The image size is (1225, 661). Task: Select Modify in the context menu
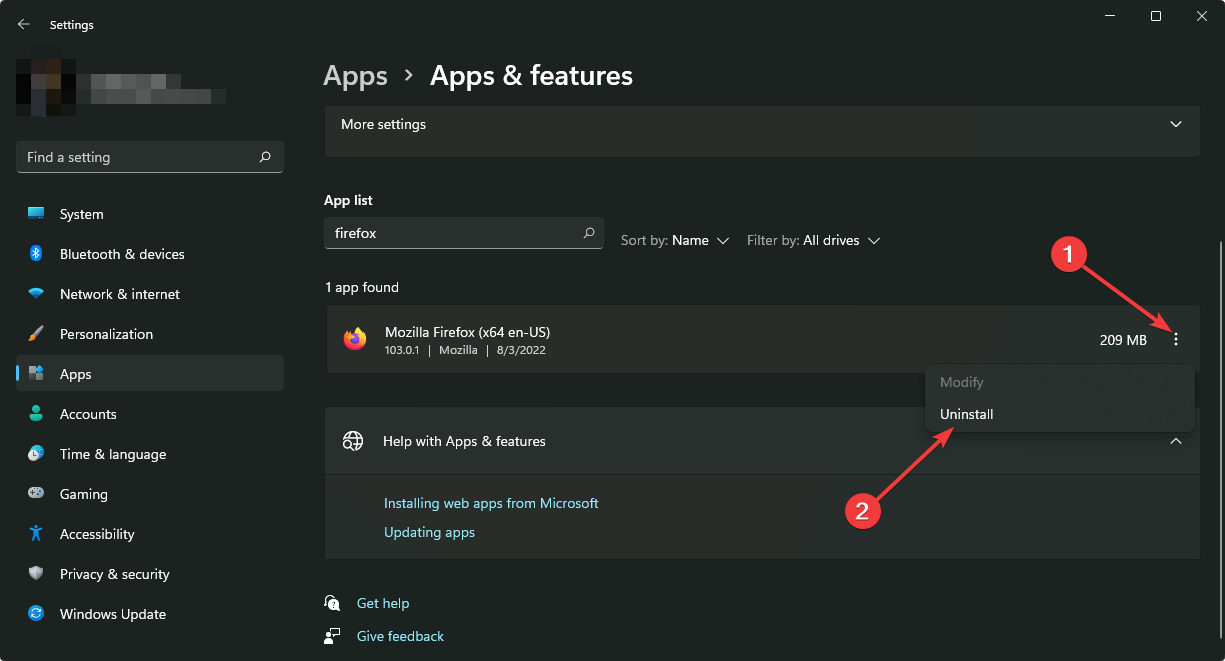(962, 382)
